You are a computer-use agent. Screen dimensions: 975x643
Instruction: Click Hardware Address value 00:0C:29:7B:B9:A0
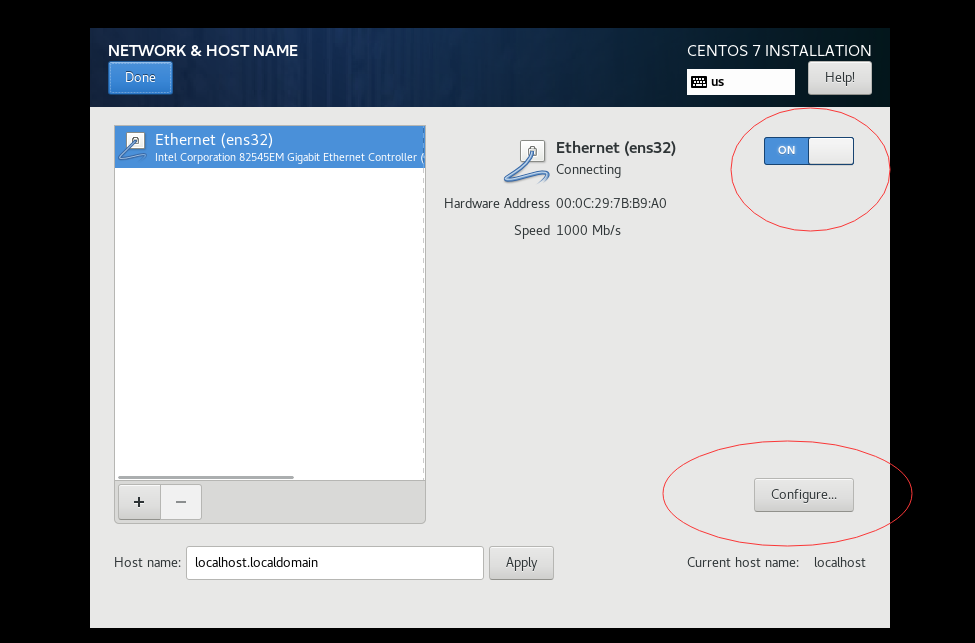611,203
